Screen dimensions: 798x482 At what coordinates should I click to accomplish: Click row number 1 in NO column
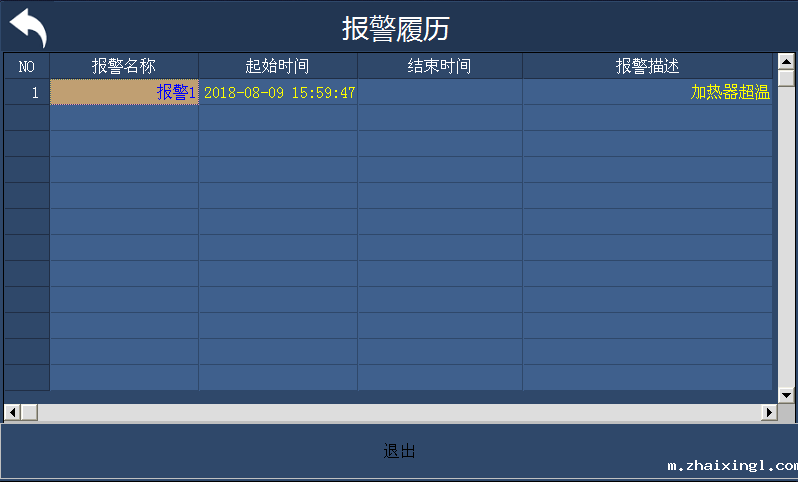(x=27, y=92)
